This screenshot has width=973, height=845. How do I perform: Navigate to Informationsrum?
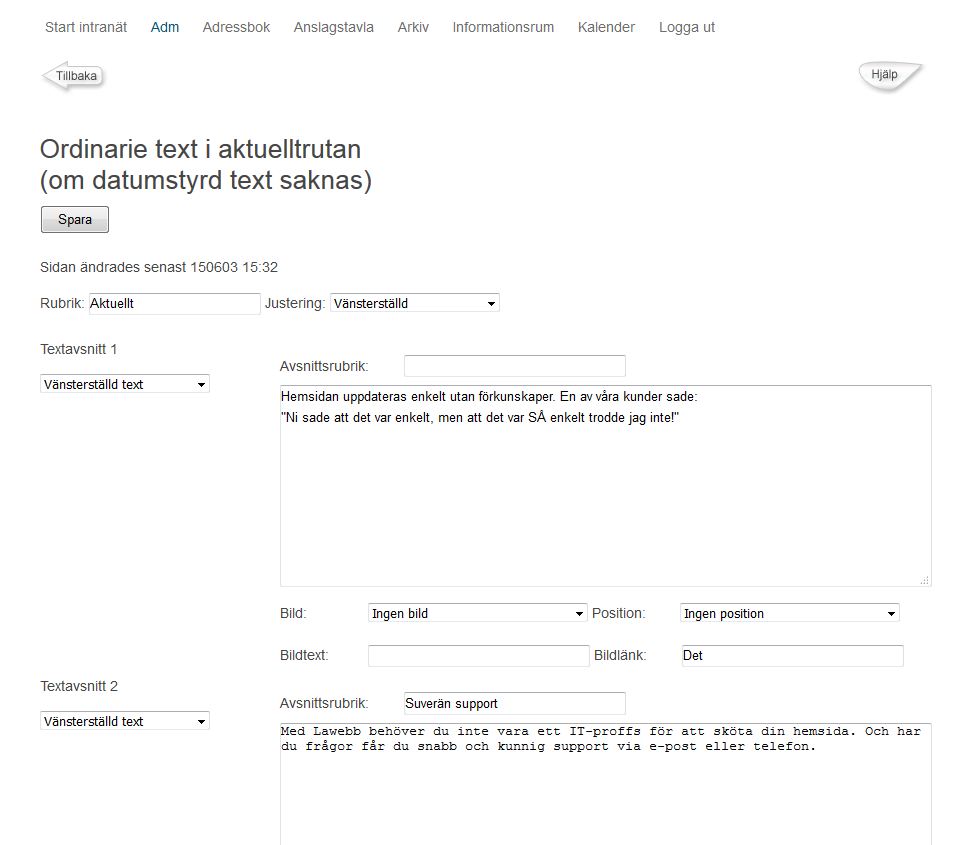[503, 27]
